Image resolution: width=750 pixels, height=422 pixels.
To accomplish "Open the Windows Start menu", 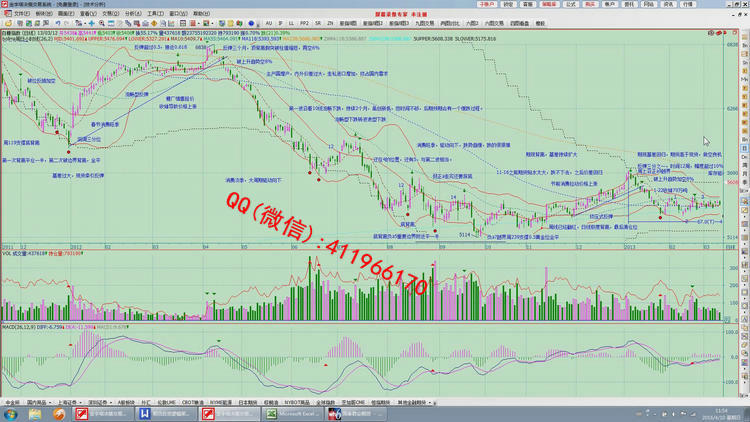I will pyautogui.click(x=11, y=414).
